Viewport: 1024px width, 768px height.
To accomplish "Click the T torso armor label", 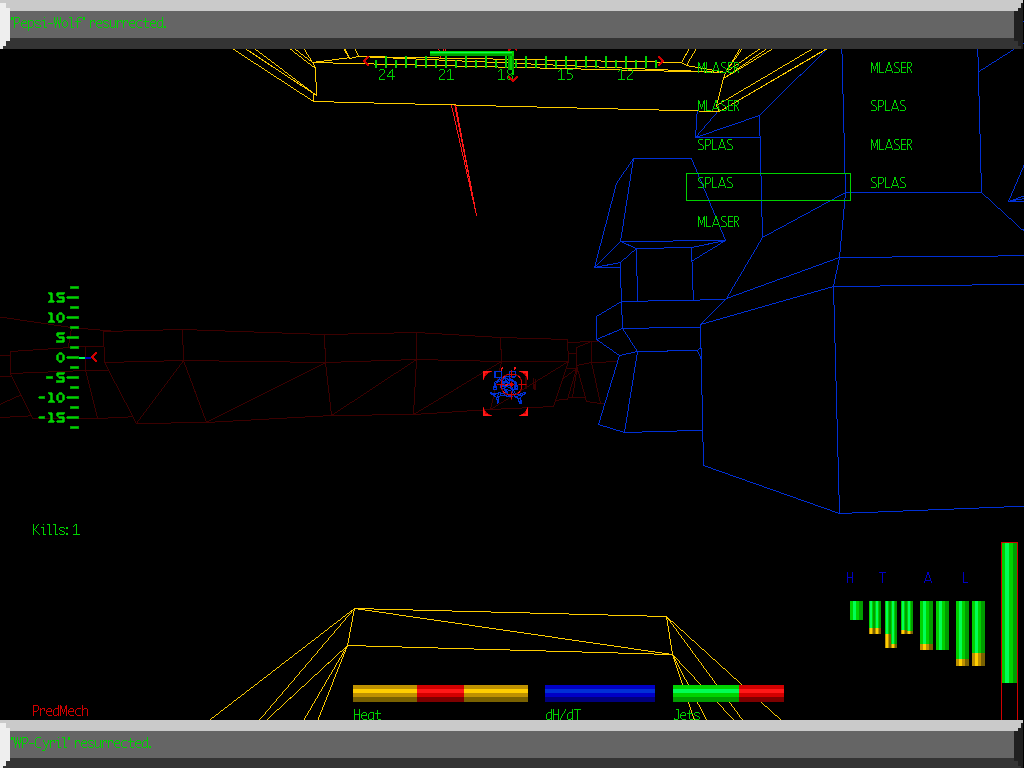I will point(882,578).
